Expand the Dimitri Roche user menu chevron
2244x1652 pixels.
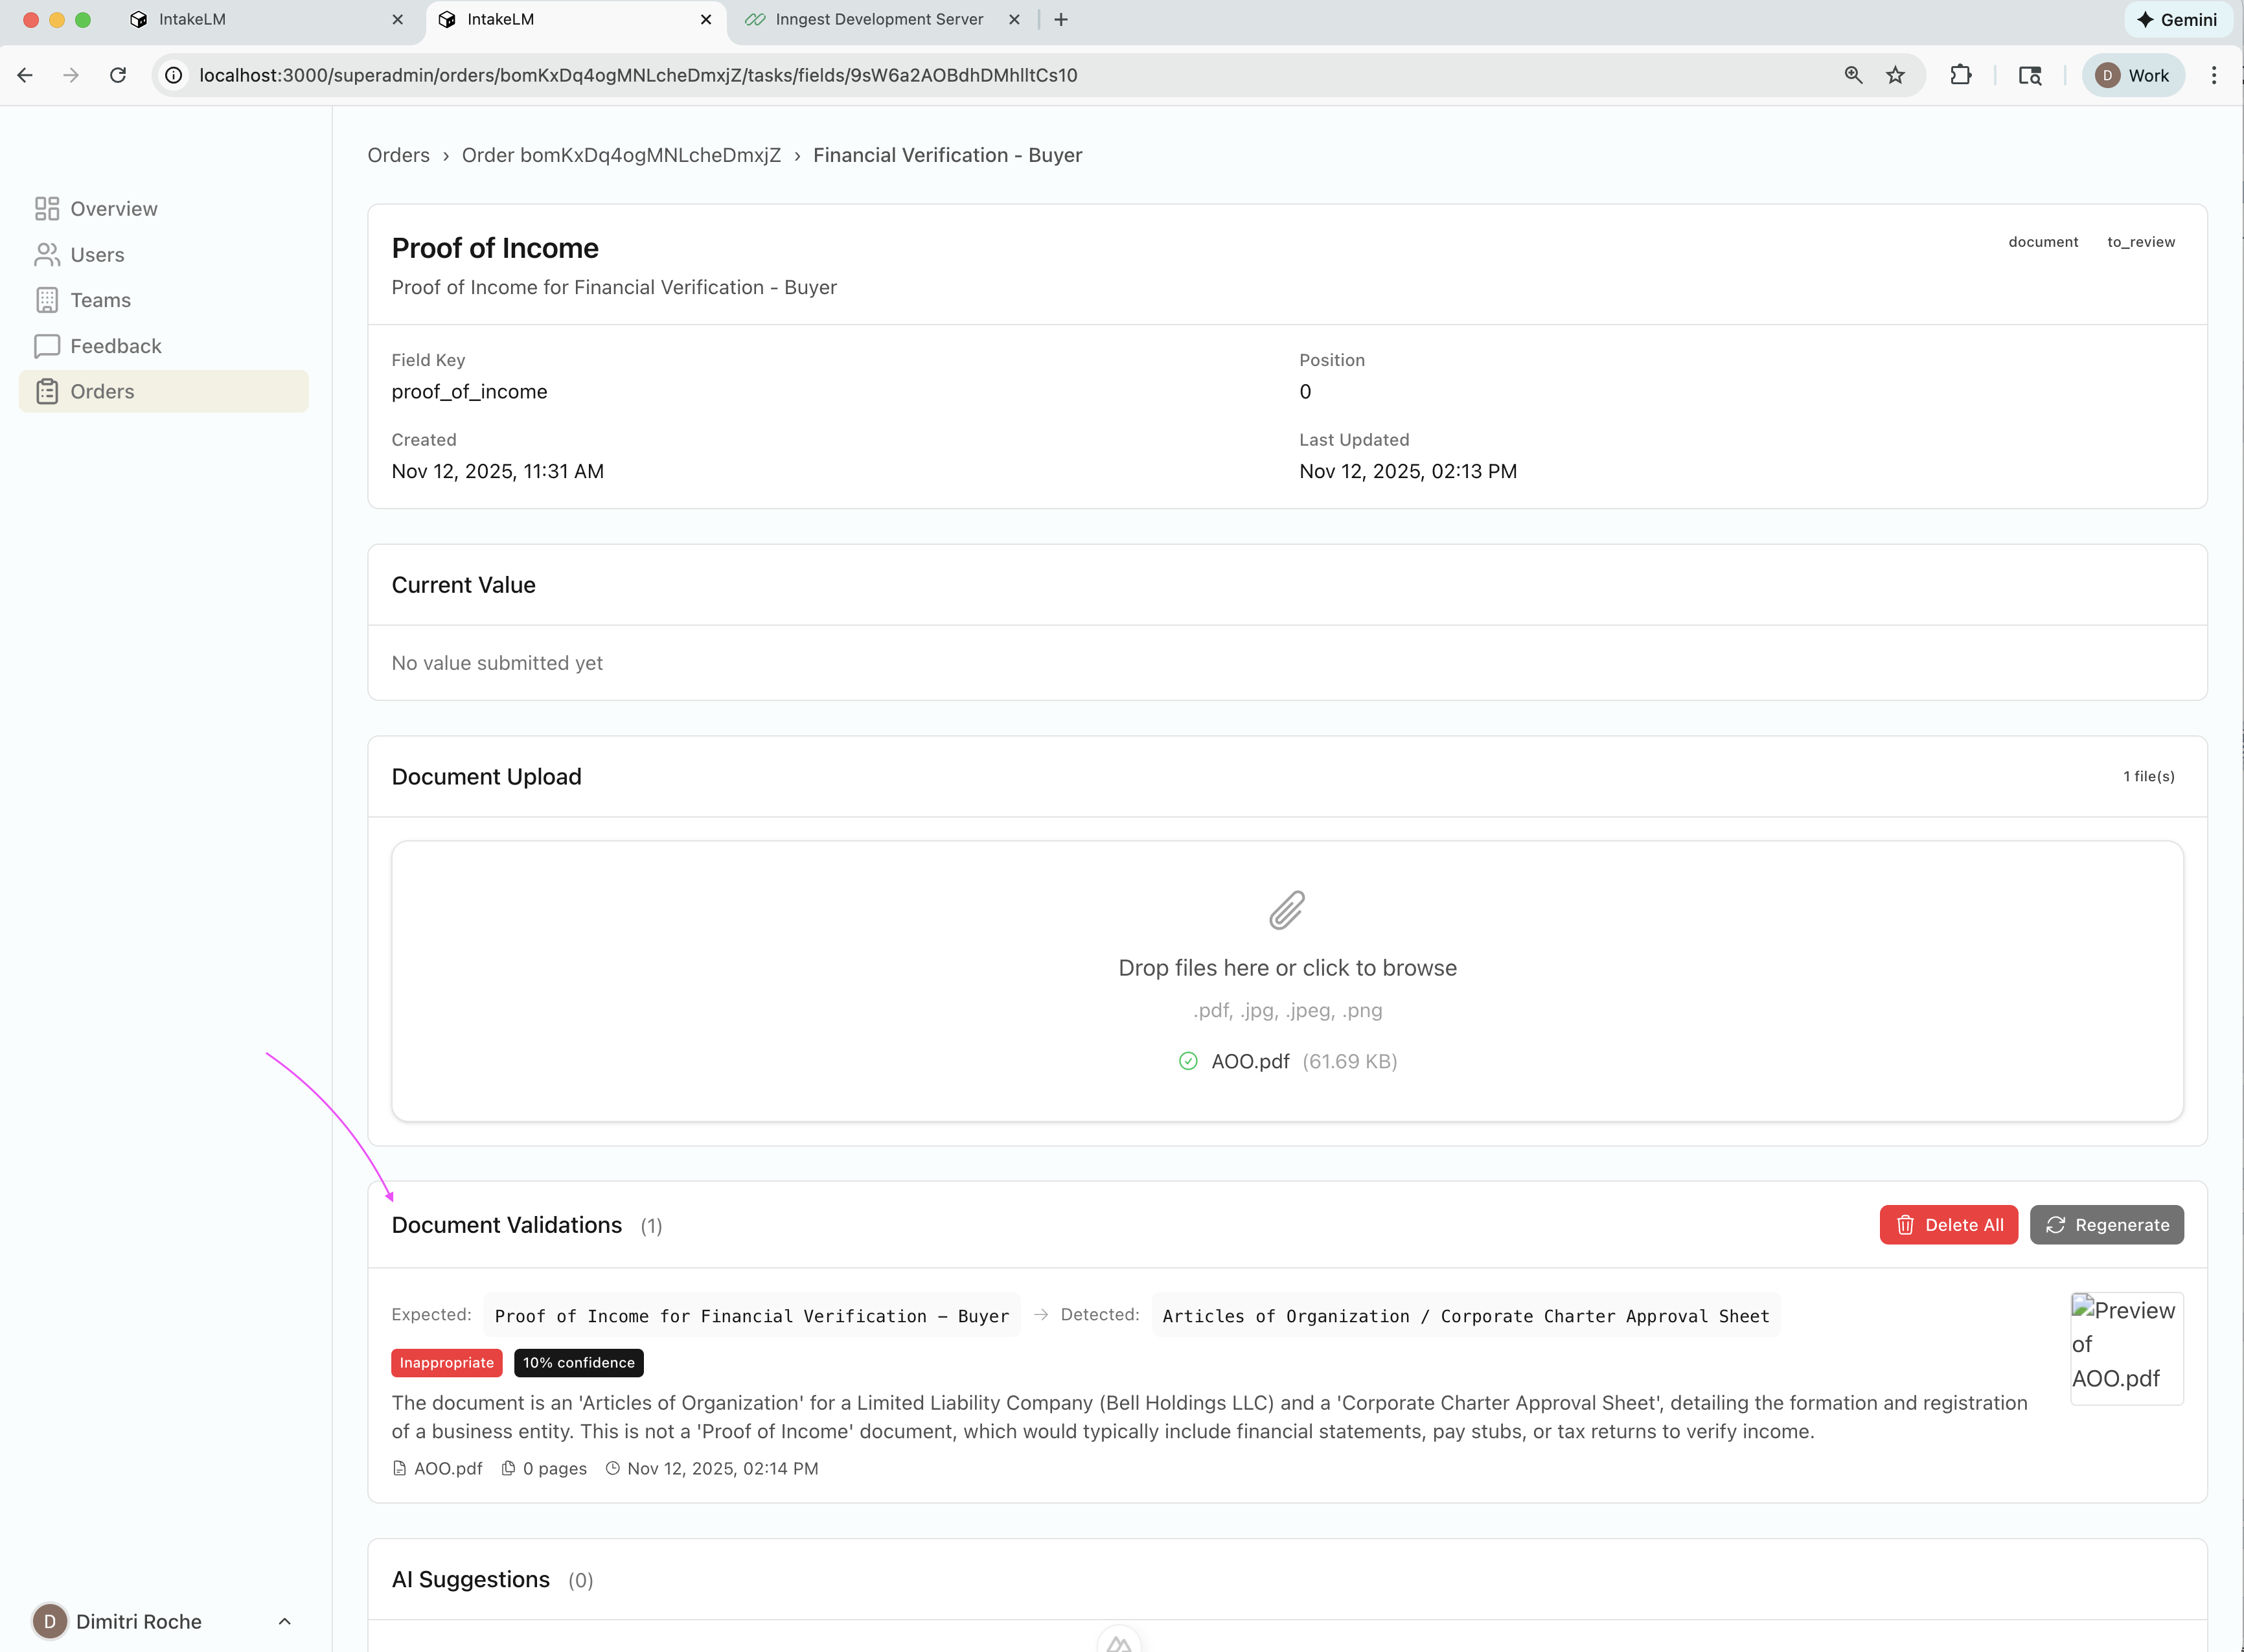tap(284, 1621)
